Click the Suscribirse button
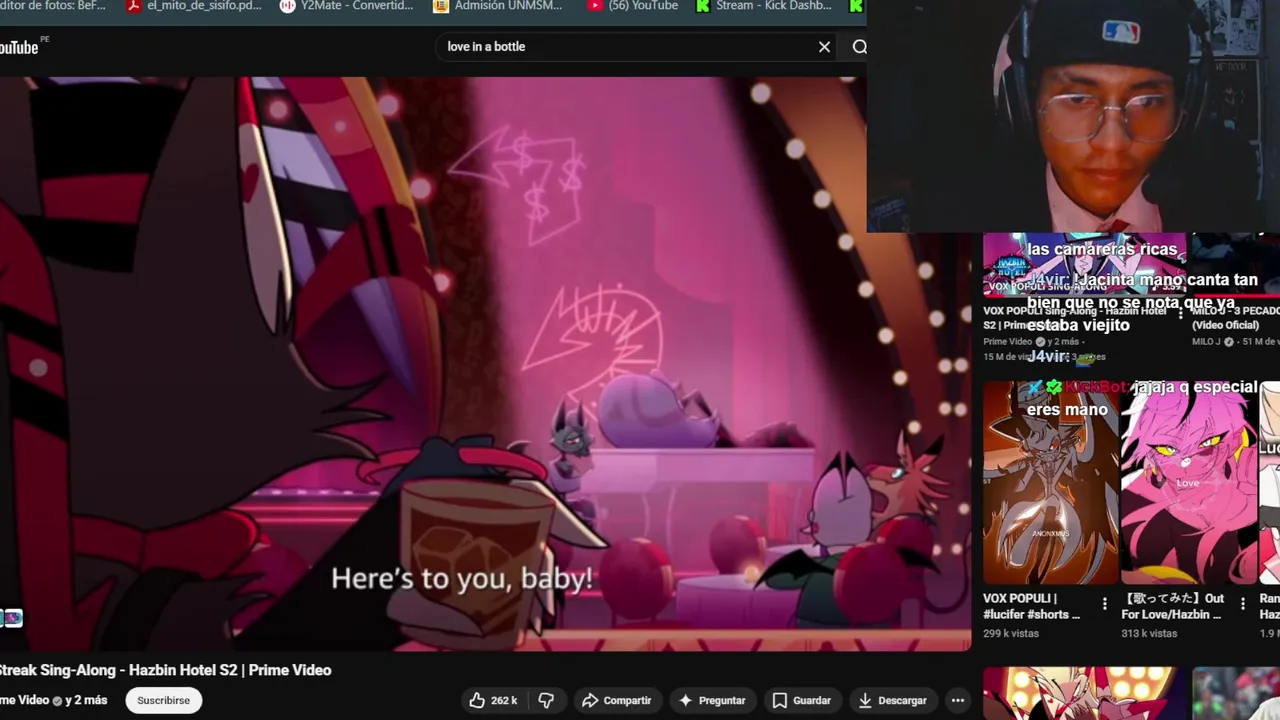1280x720 pixels. [163, 701]
